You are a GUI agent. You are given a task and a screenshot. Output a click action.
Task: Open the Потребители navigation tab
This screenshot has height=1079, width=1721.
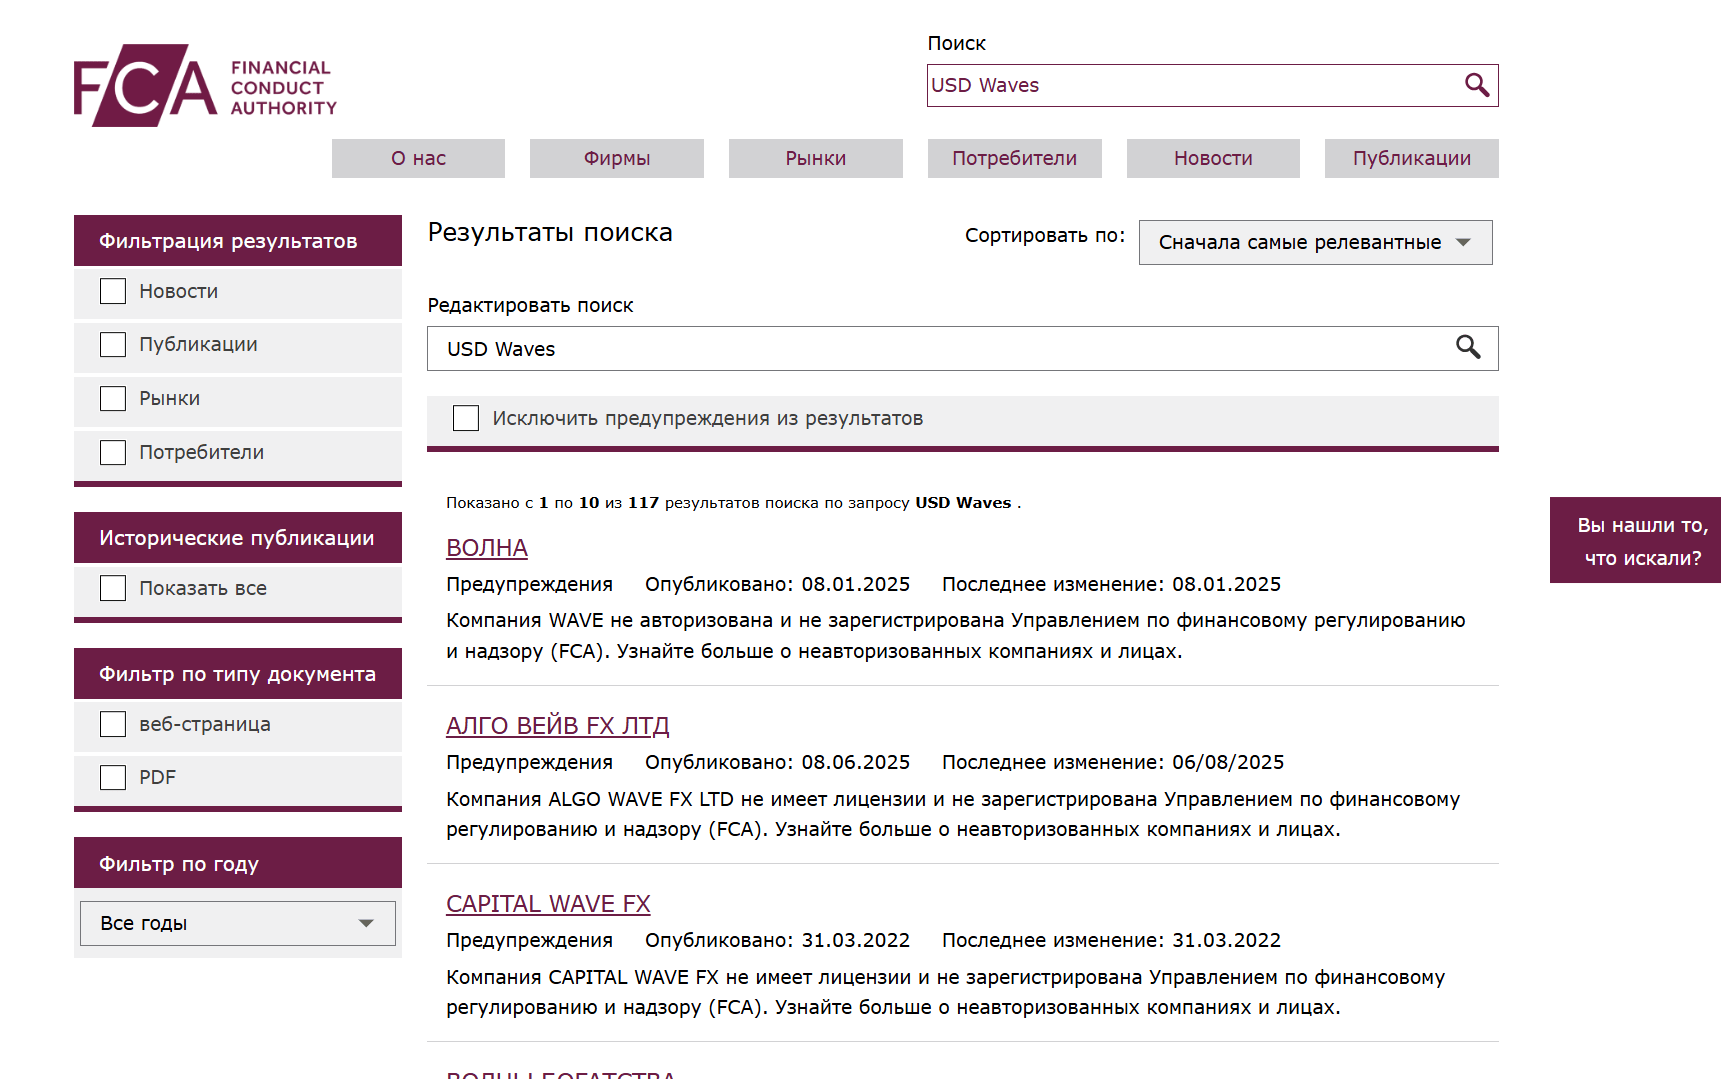[1014, 158]
